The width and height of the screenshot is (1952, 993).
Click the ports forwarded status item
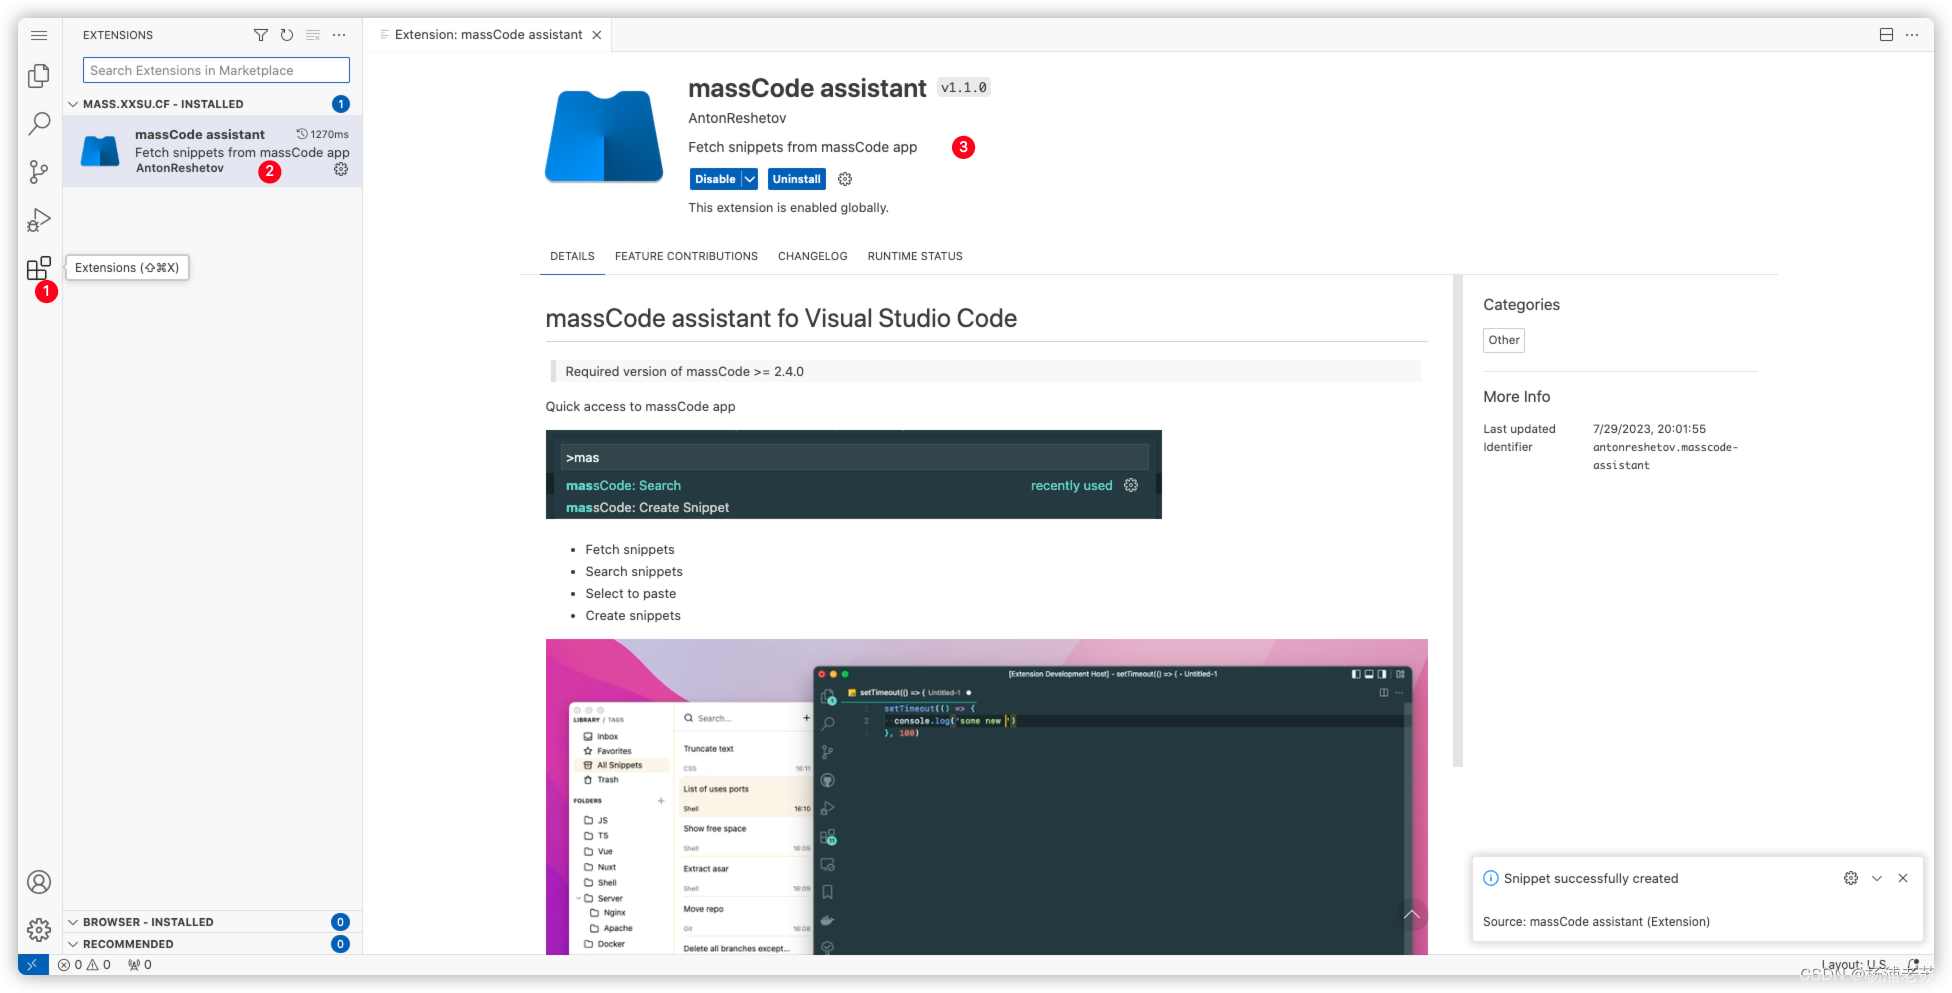tap(140, 965)
